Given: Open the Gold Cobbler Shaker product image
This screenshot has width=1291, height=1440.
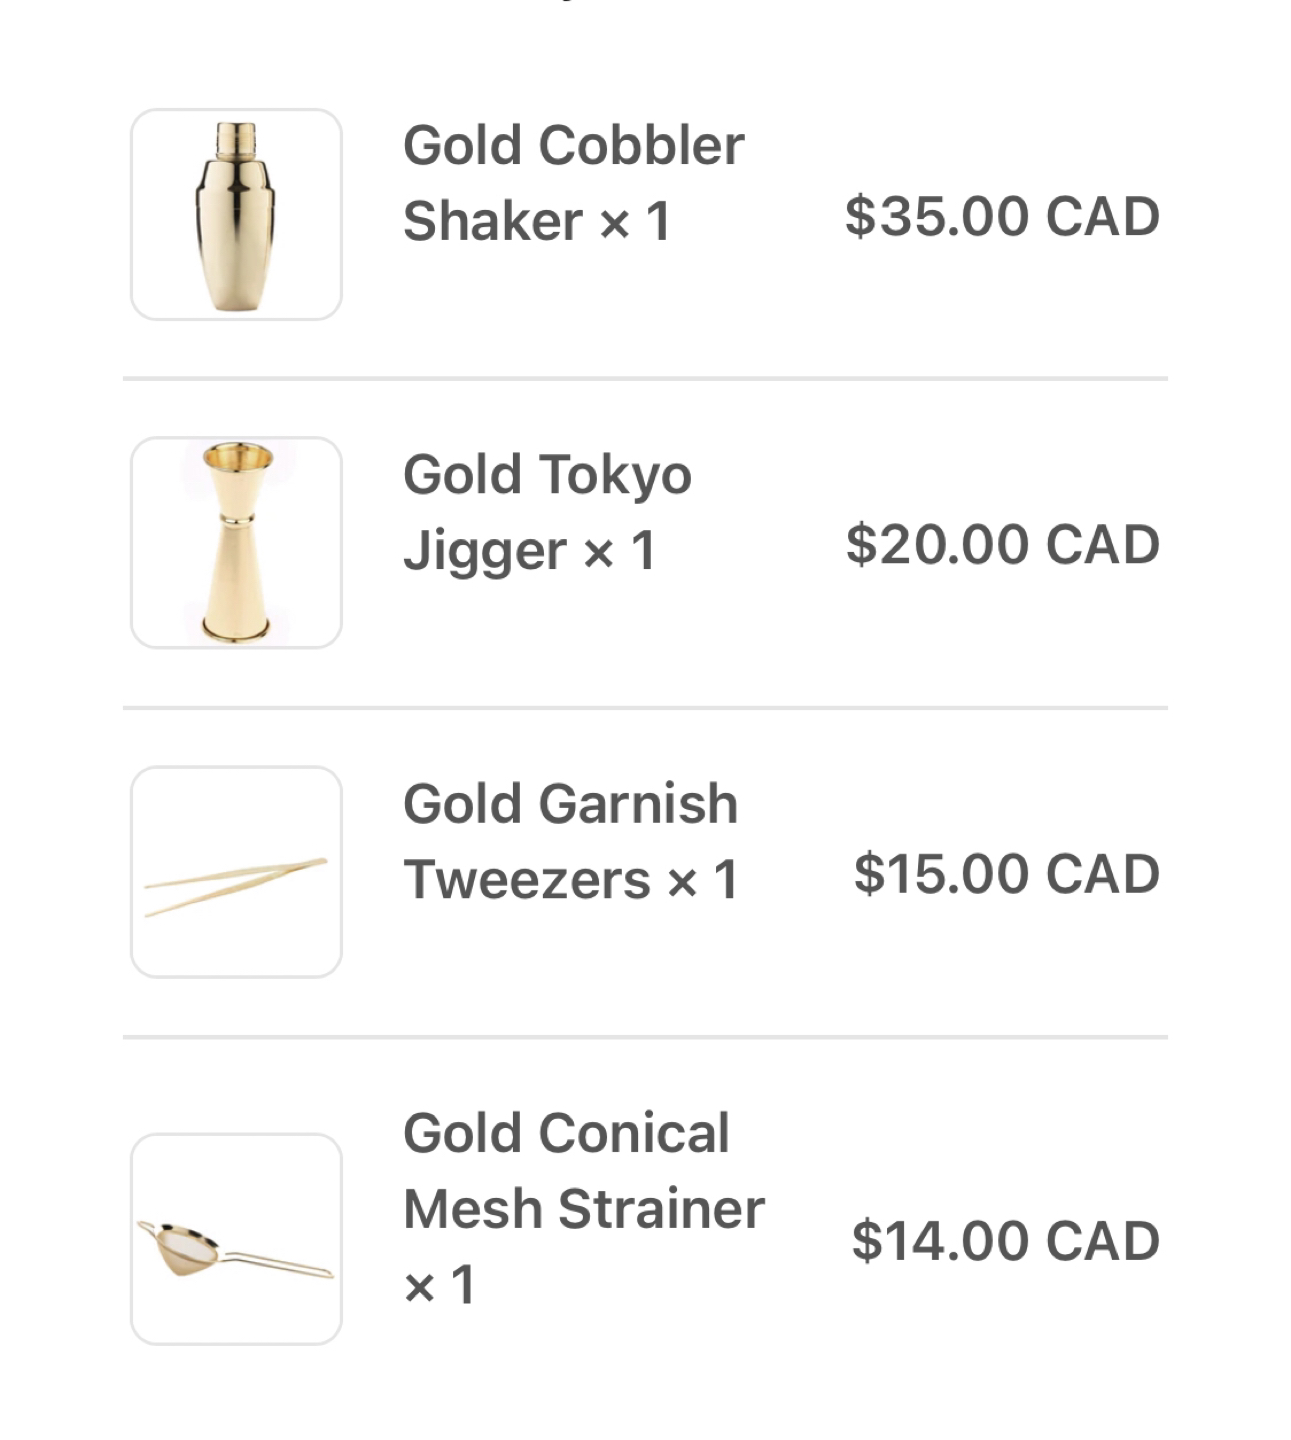Looking at the screenshot, I should click(236, 215).
